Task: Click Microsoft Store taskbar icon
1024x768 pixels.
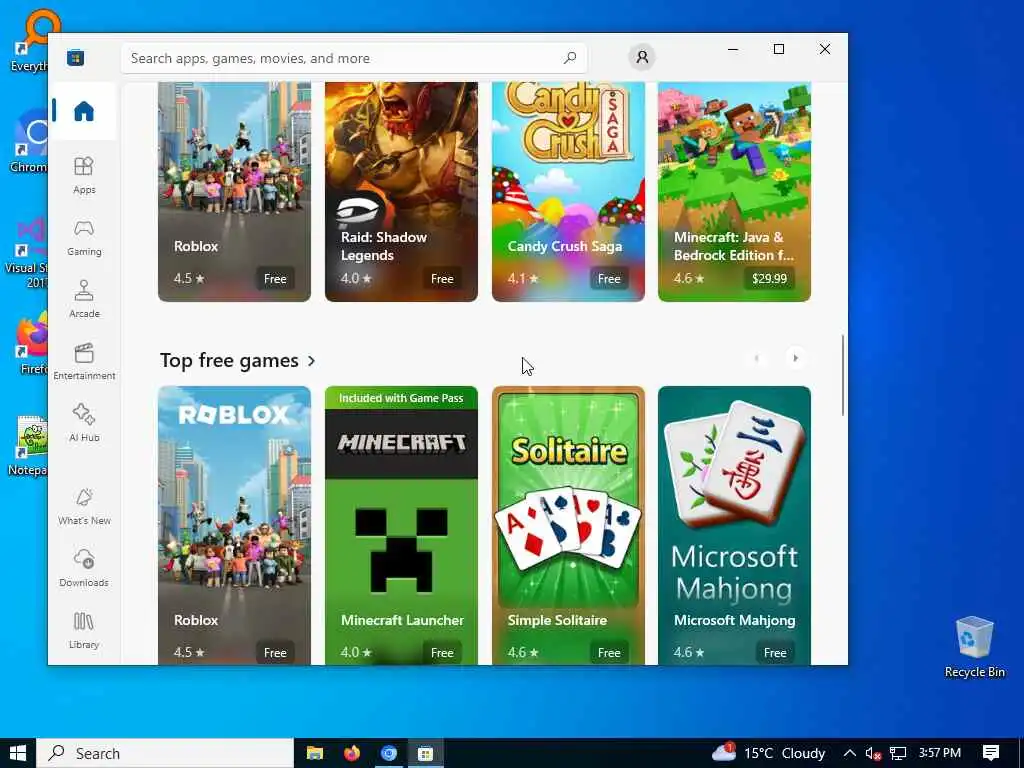Action: (426, 753)
